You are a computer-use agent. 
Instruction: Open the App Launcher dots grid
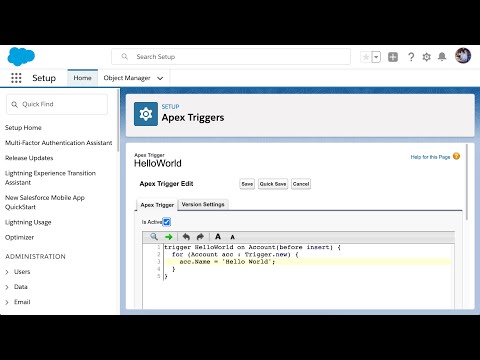(16, 78)
